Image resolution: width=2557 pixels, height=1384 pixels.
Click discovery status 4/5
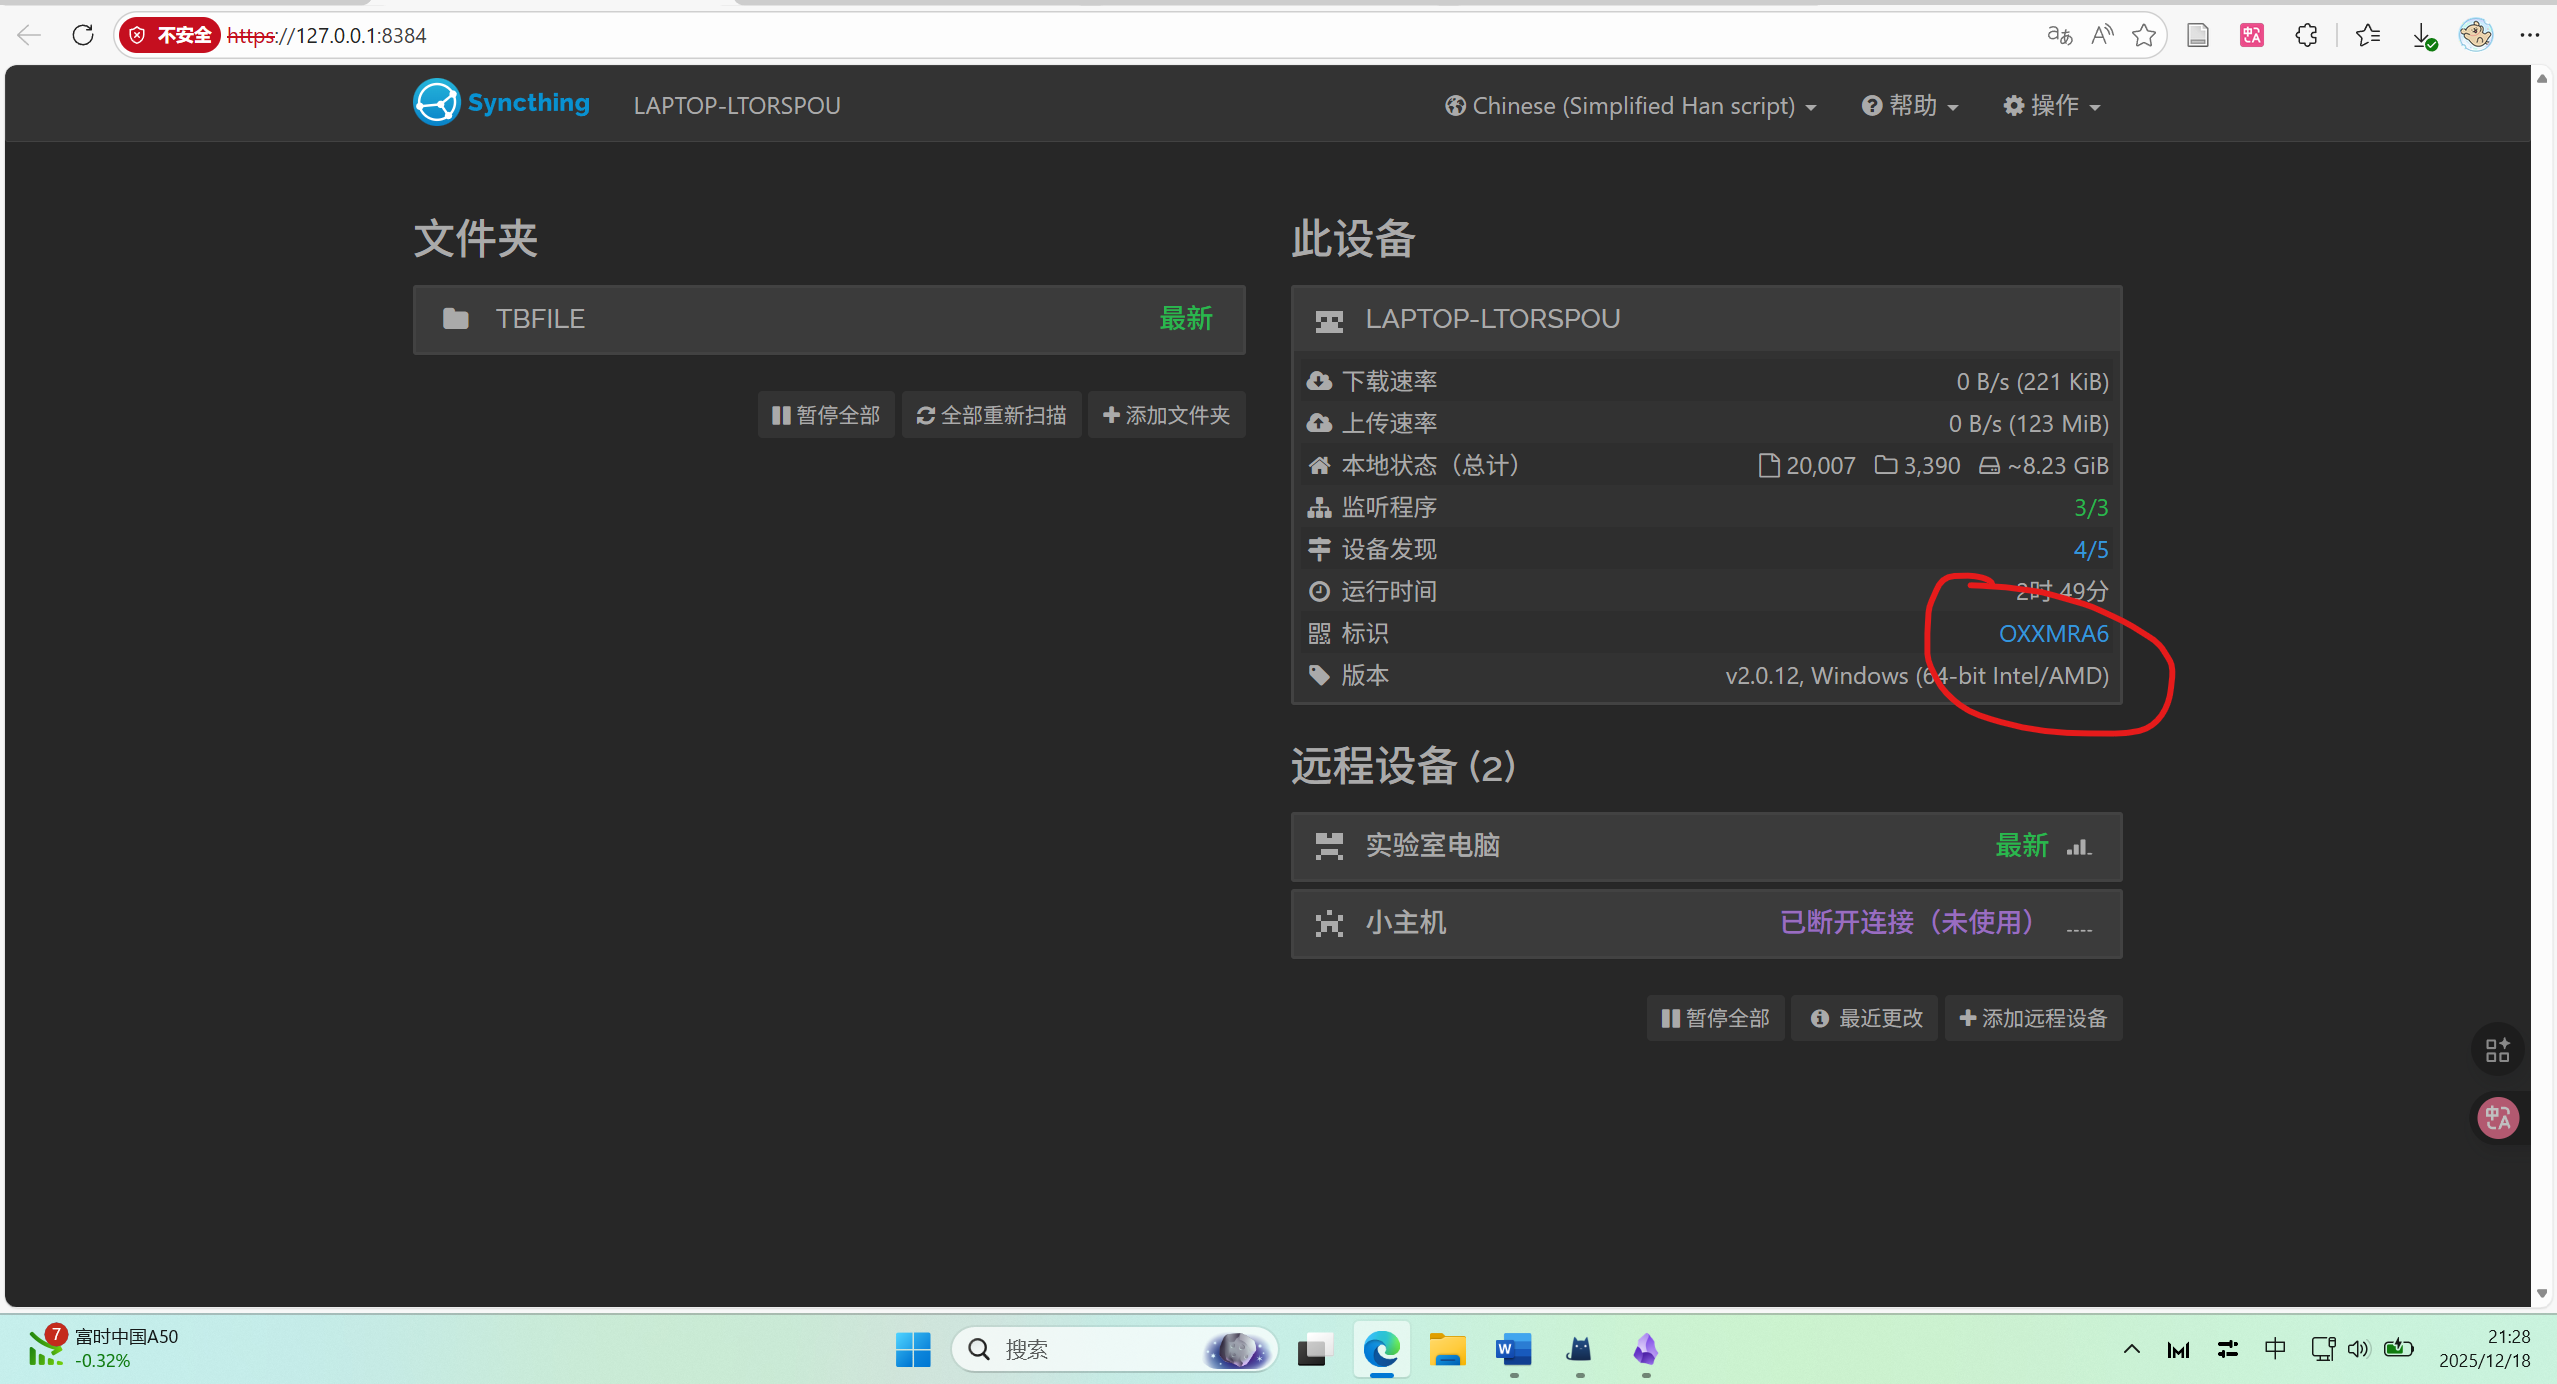(2090, 550)
